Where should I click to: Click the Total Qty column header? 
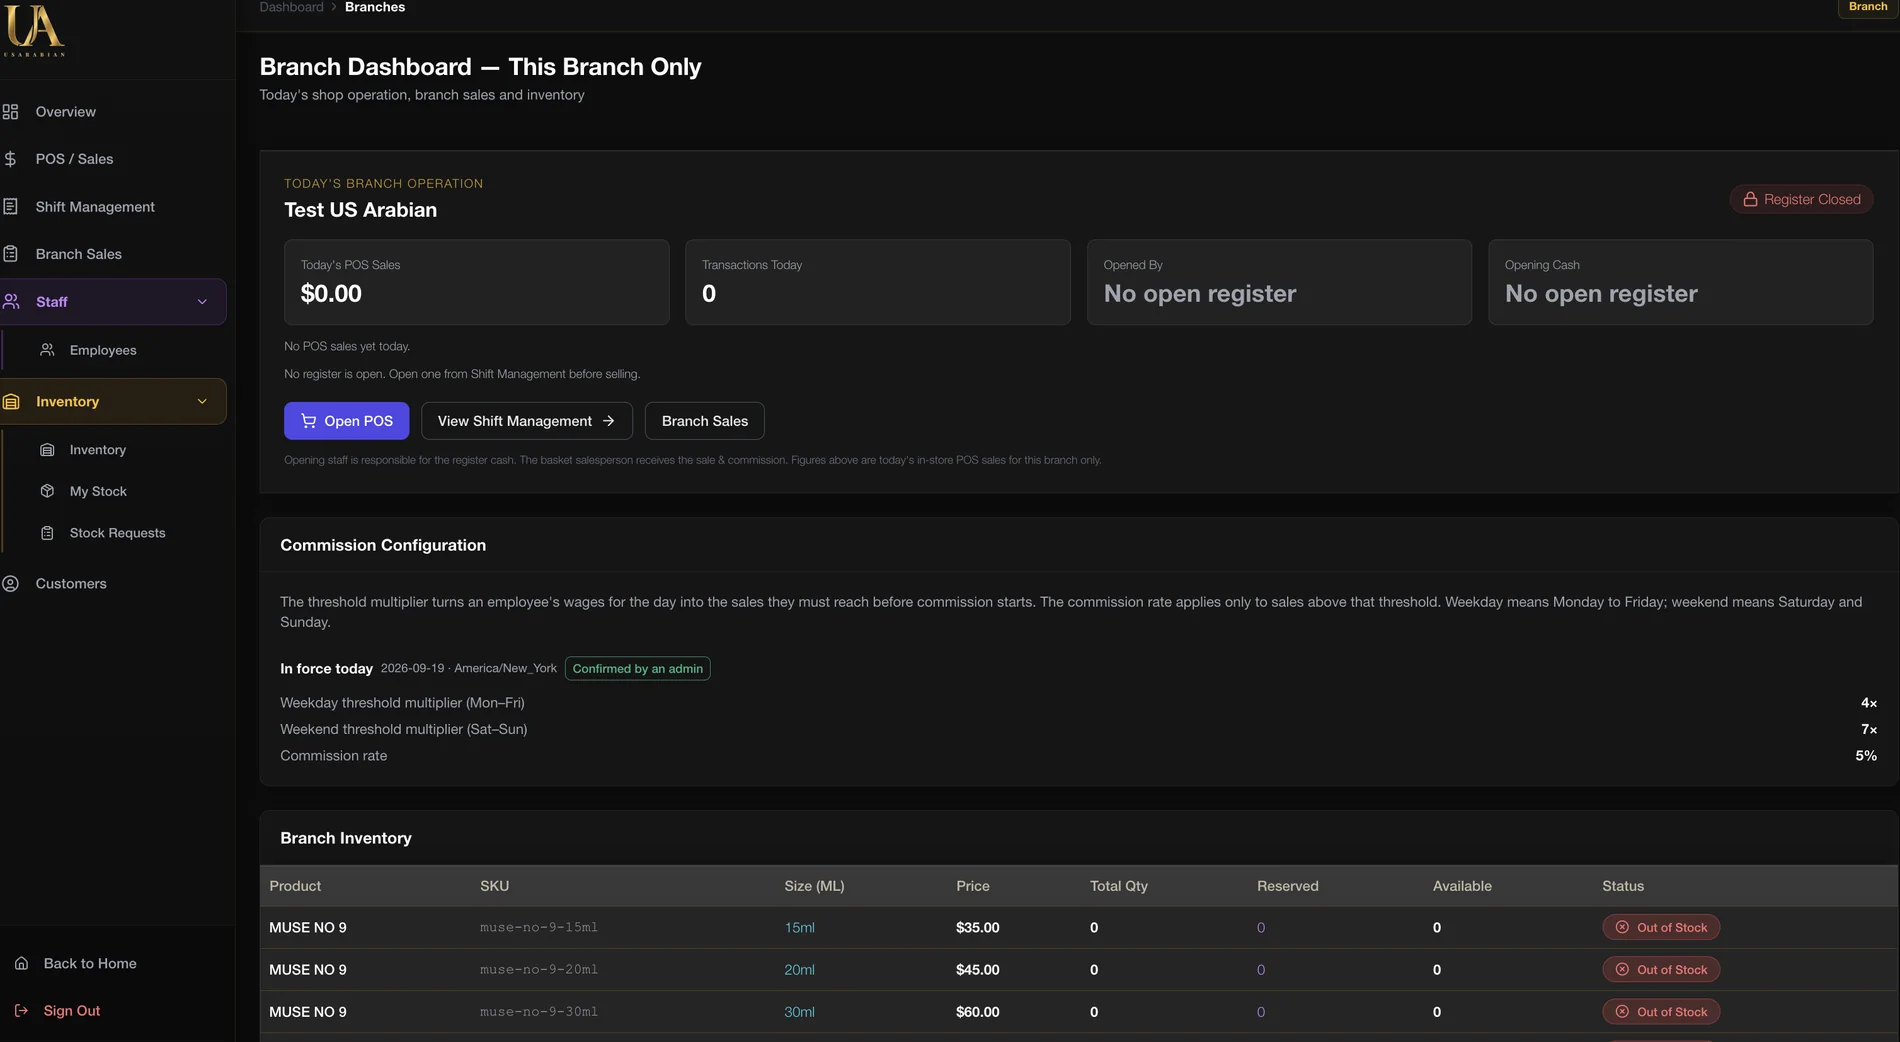pos(1118,886)
